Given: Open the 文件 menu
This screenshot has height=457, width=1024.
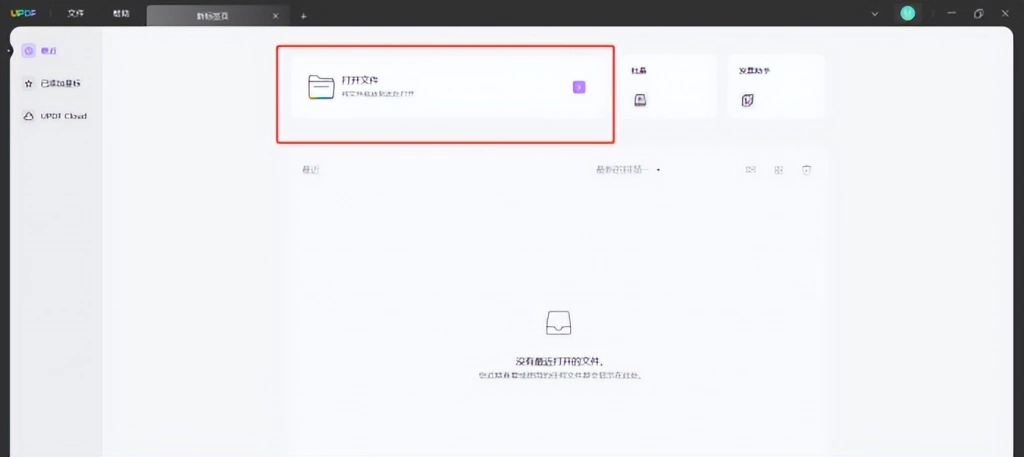Looking at the screenshot, I should pos(76,14).
